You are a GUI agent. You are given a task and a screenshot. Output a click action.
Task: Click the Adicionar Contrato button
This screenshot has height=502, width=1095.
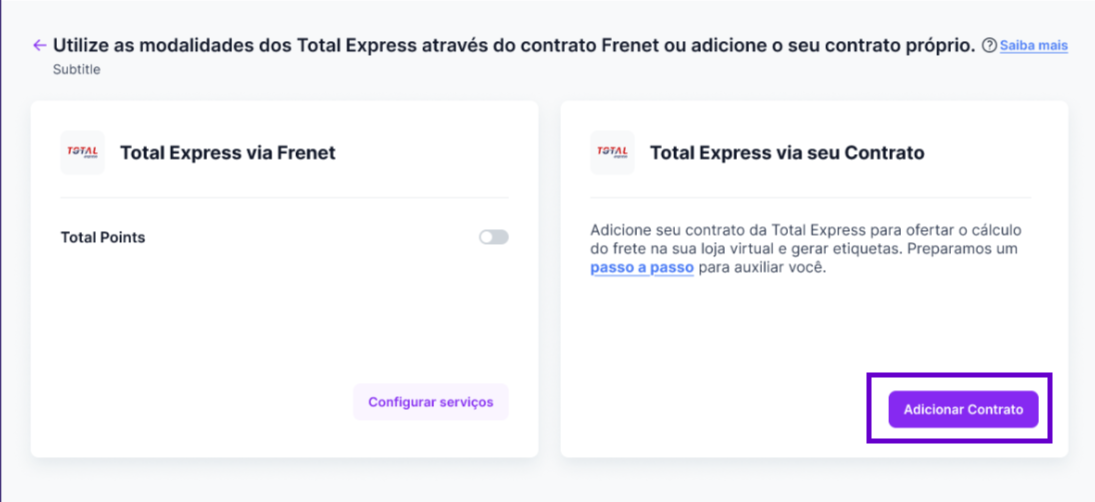point(963,409)
